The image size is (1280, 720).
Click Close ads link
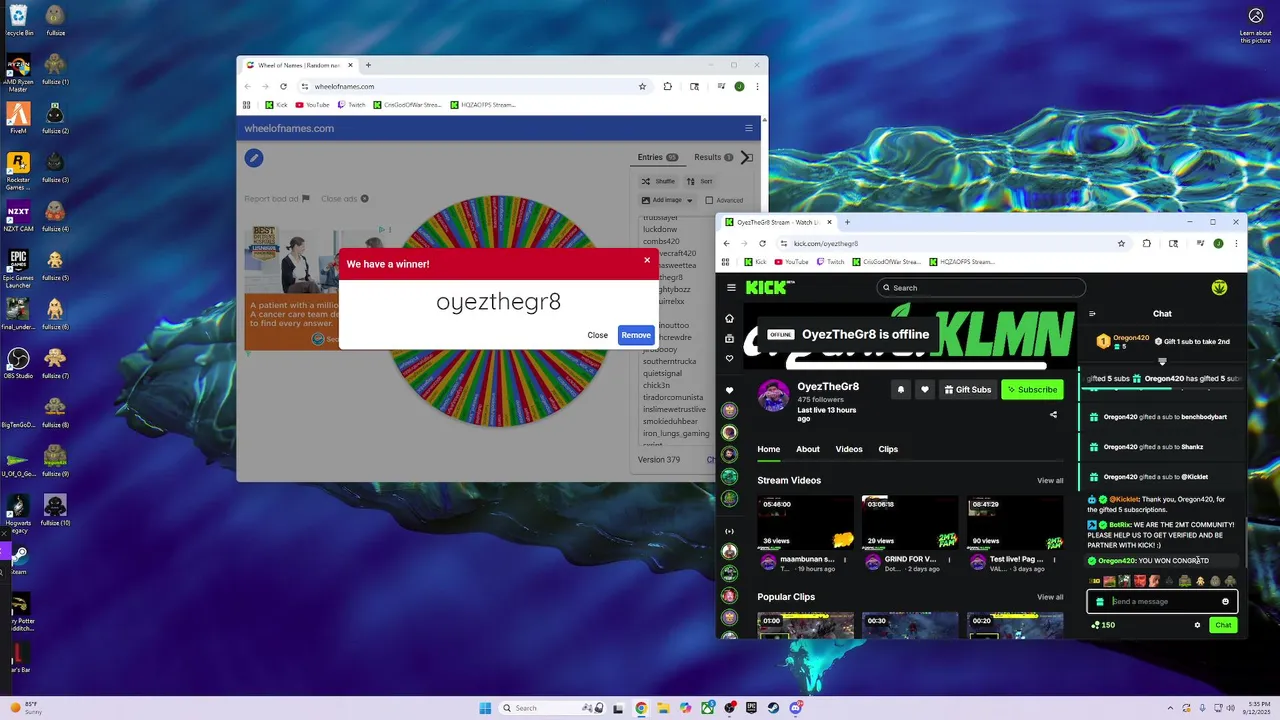[345, 199]
